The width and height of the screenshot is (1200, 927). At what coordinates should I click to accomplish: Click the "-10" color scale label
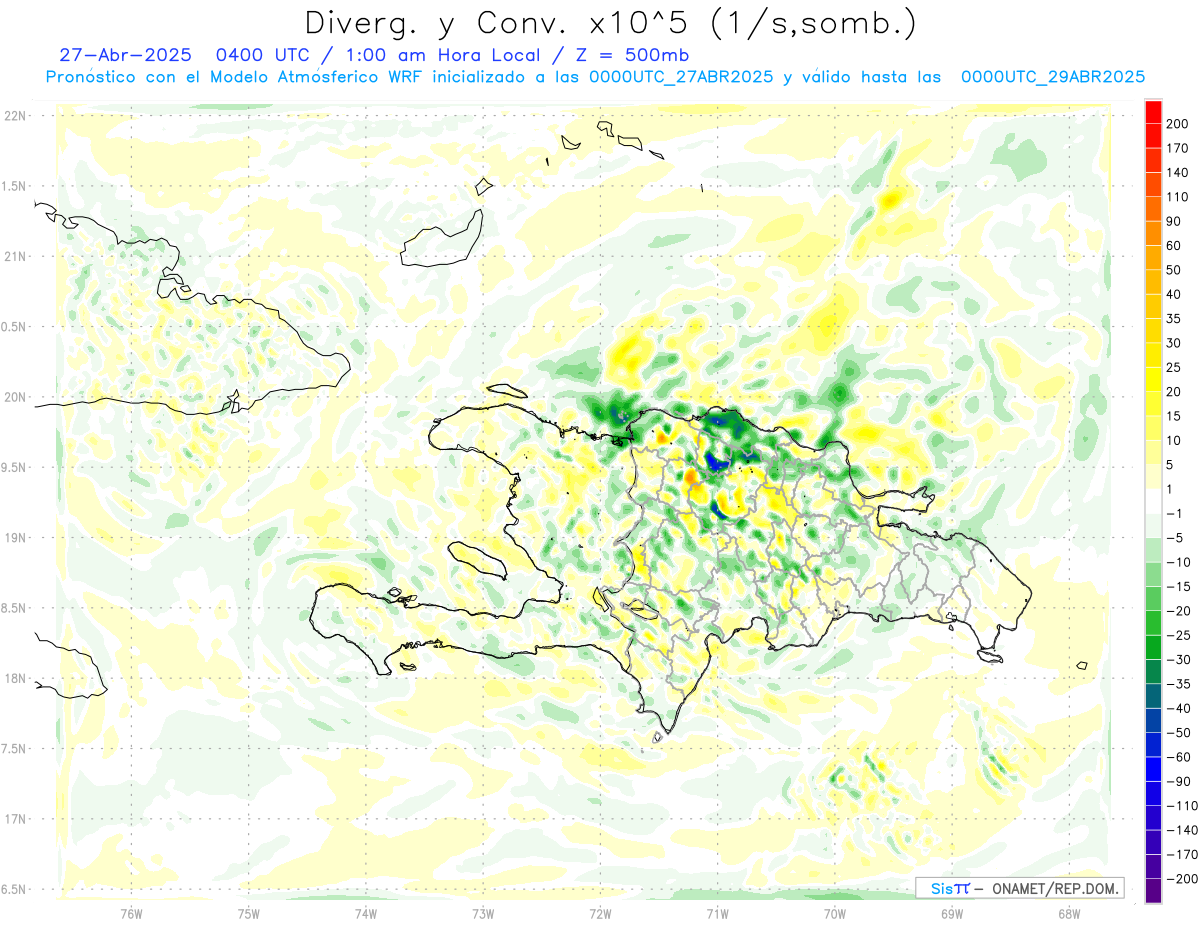click(1179, 562)
